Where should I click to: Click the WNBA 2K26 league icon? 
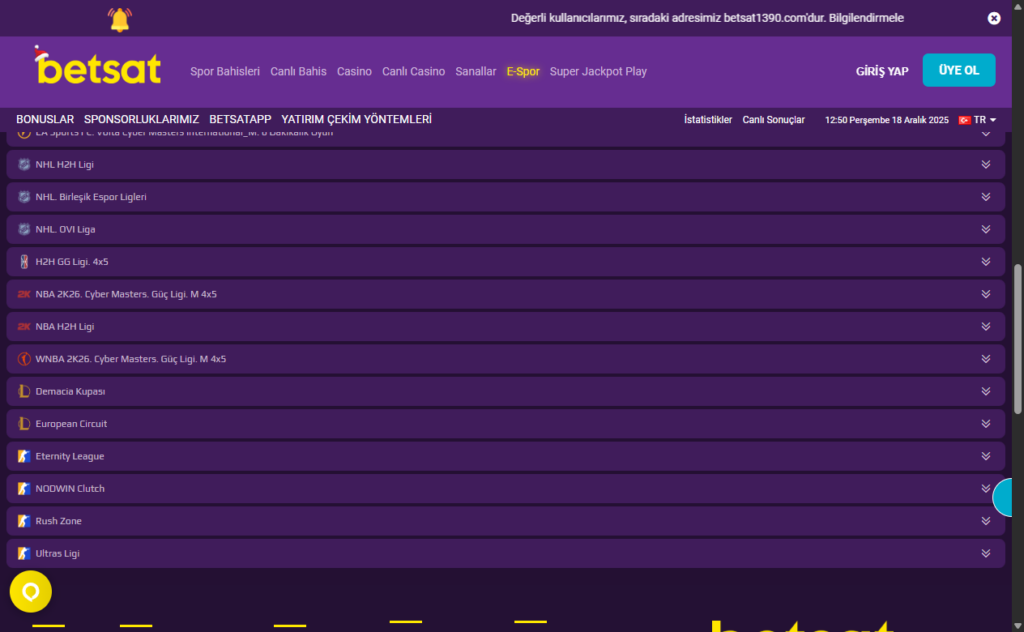(24, 359)
